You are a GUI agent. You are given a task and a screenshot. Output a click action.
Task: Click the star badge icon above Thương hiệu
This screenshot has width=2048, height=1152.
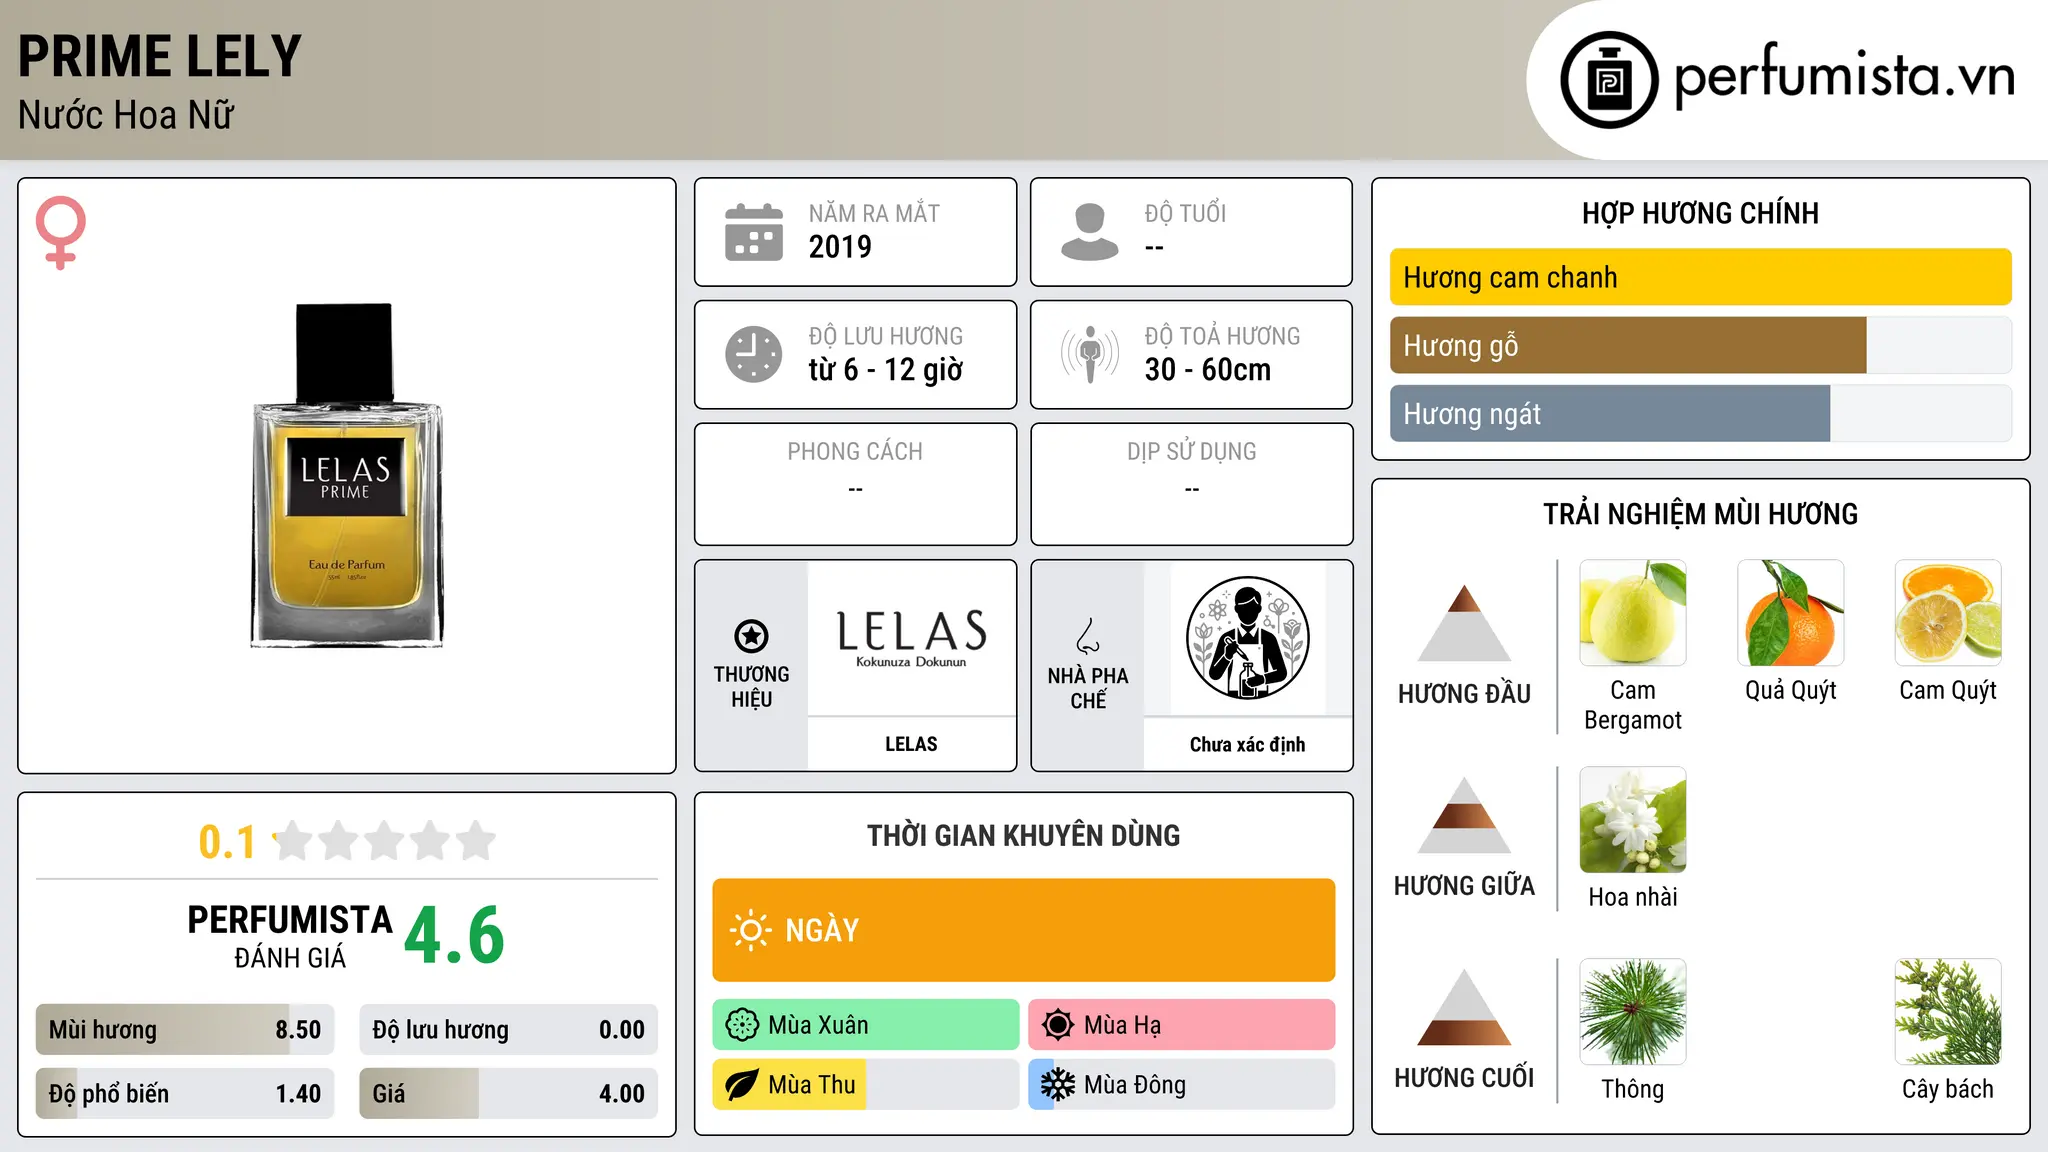coord(751,635)
